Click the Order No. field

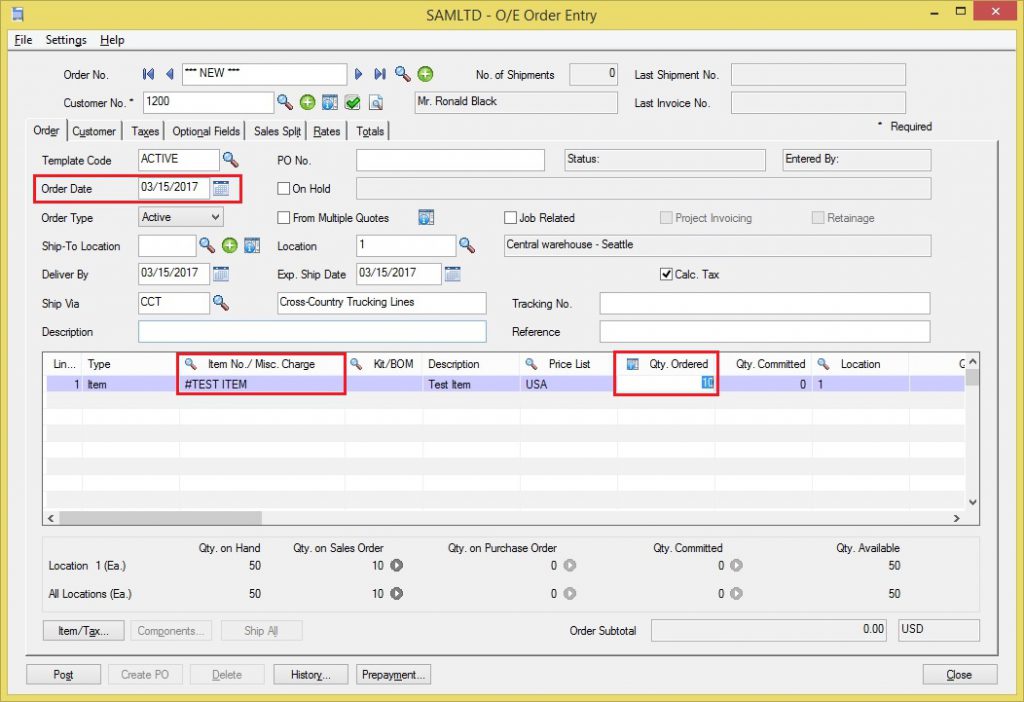[264, 74]
